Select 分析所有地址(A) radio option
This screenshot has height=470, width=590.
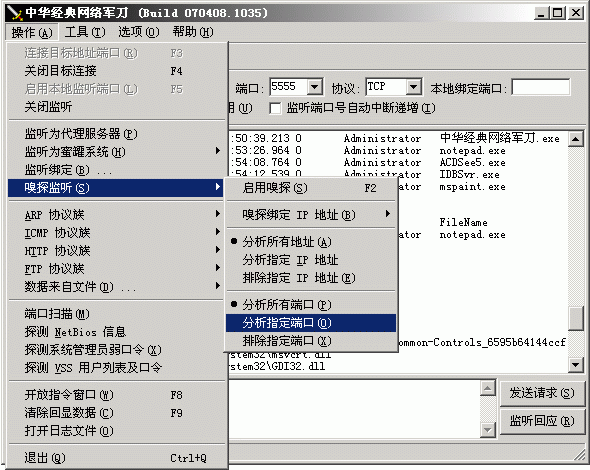[x=311, y=242]
